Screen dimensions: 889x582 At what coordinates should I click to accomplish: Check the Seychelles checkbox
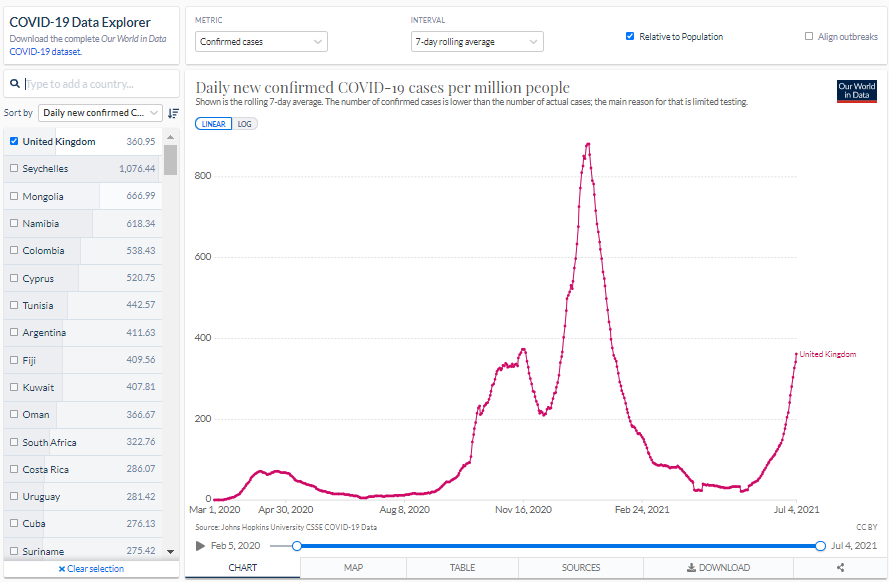[14, 168]
